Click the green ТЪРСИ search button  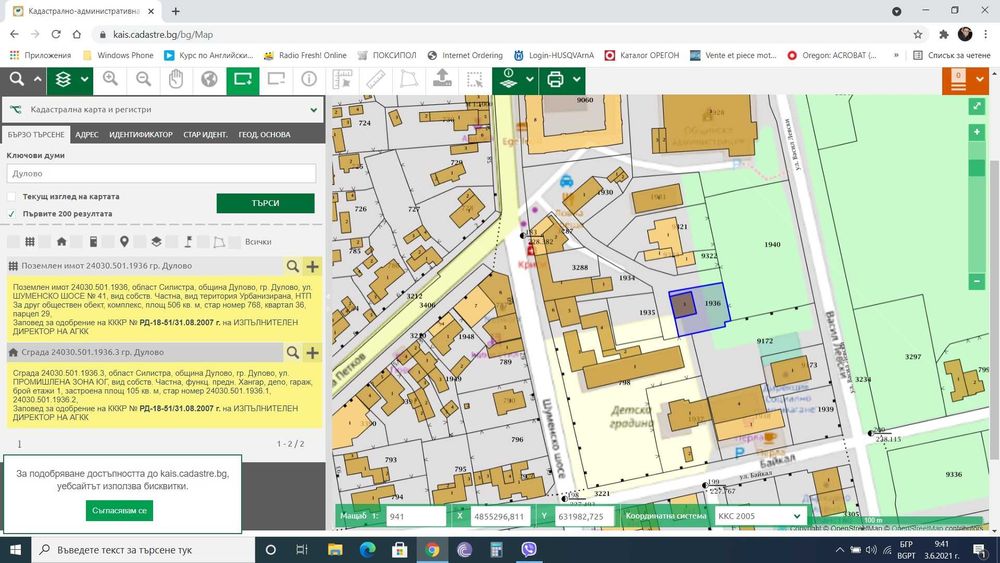click(x=265, y=203)
